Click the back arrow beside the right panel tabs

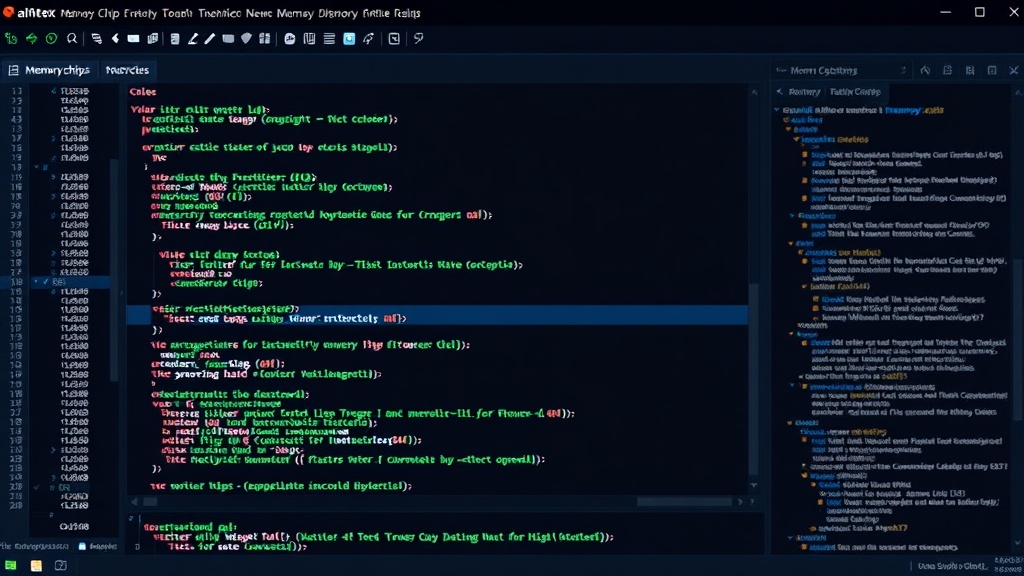point(779,92)
